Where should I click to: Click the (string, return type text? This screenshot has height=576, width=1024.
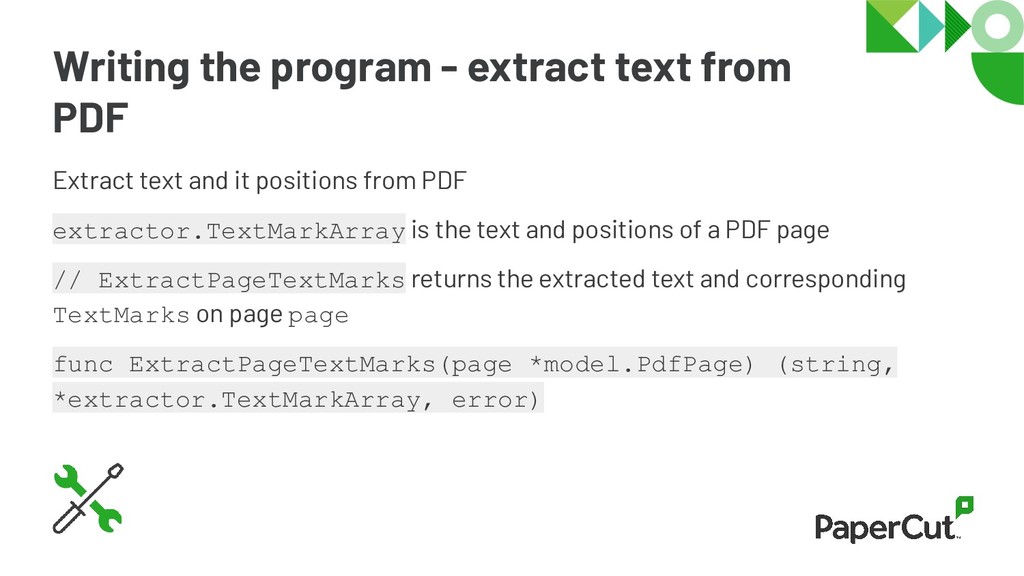[836, 363]
